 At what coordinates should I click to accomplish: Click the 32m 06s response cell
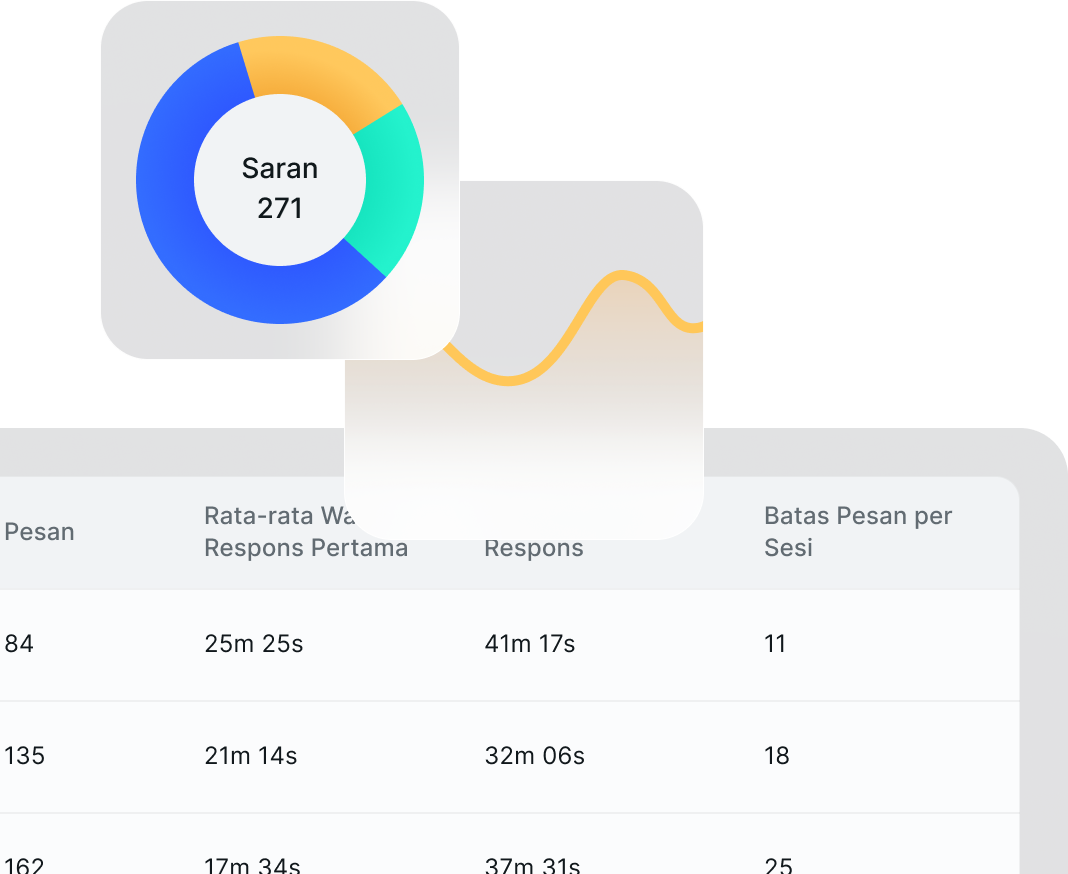pos(534,756)
